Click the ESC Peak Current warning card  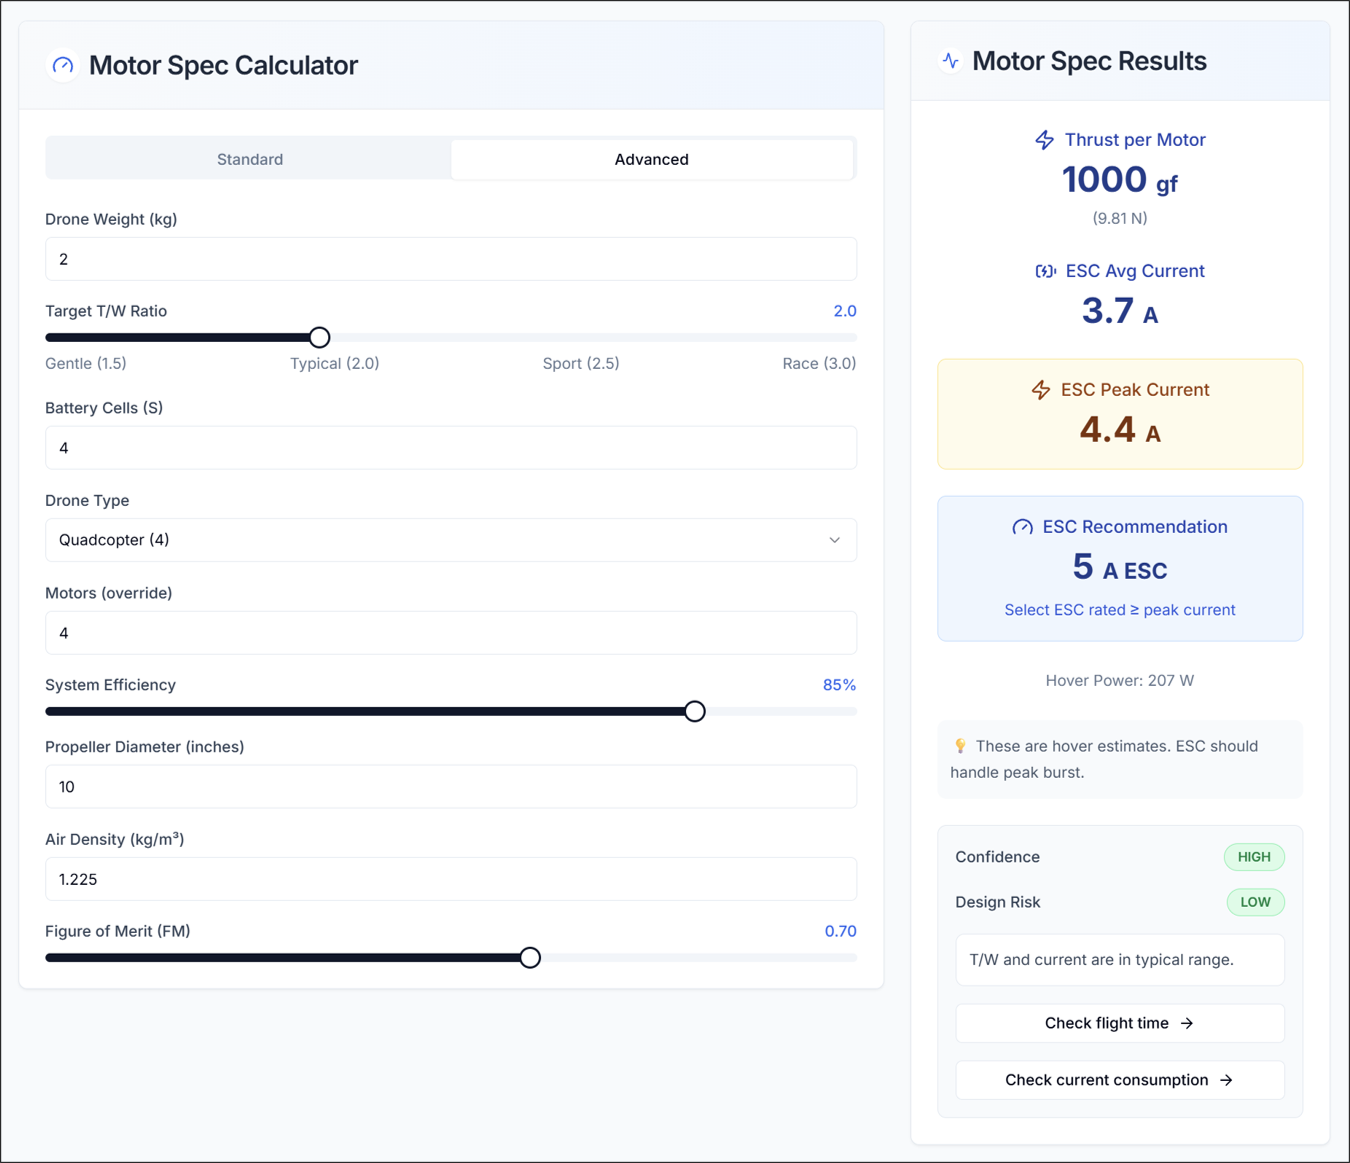[1119, 414]
